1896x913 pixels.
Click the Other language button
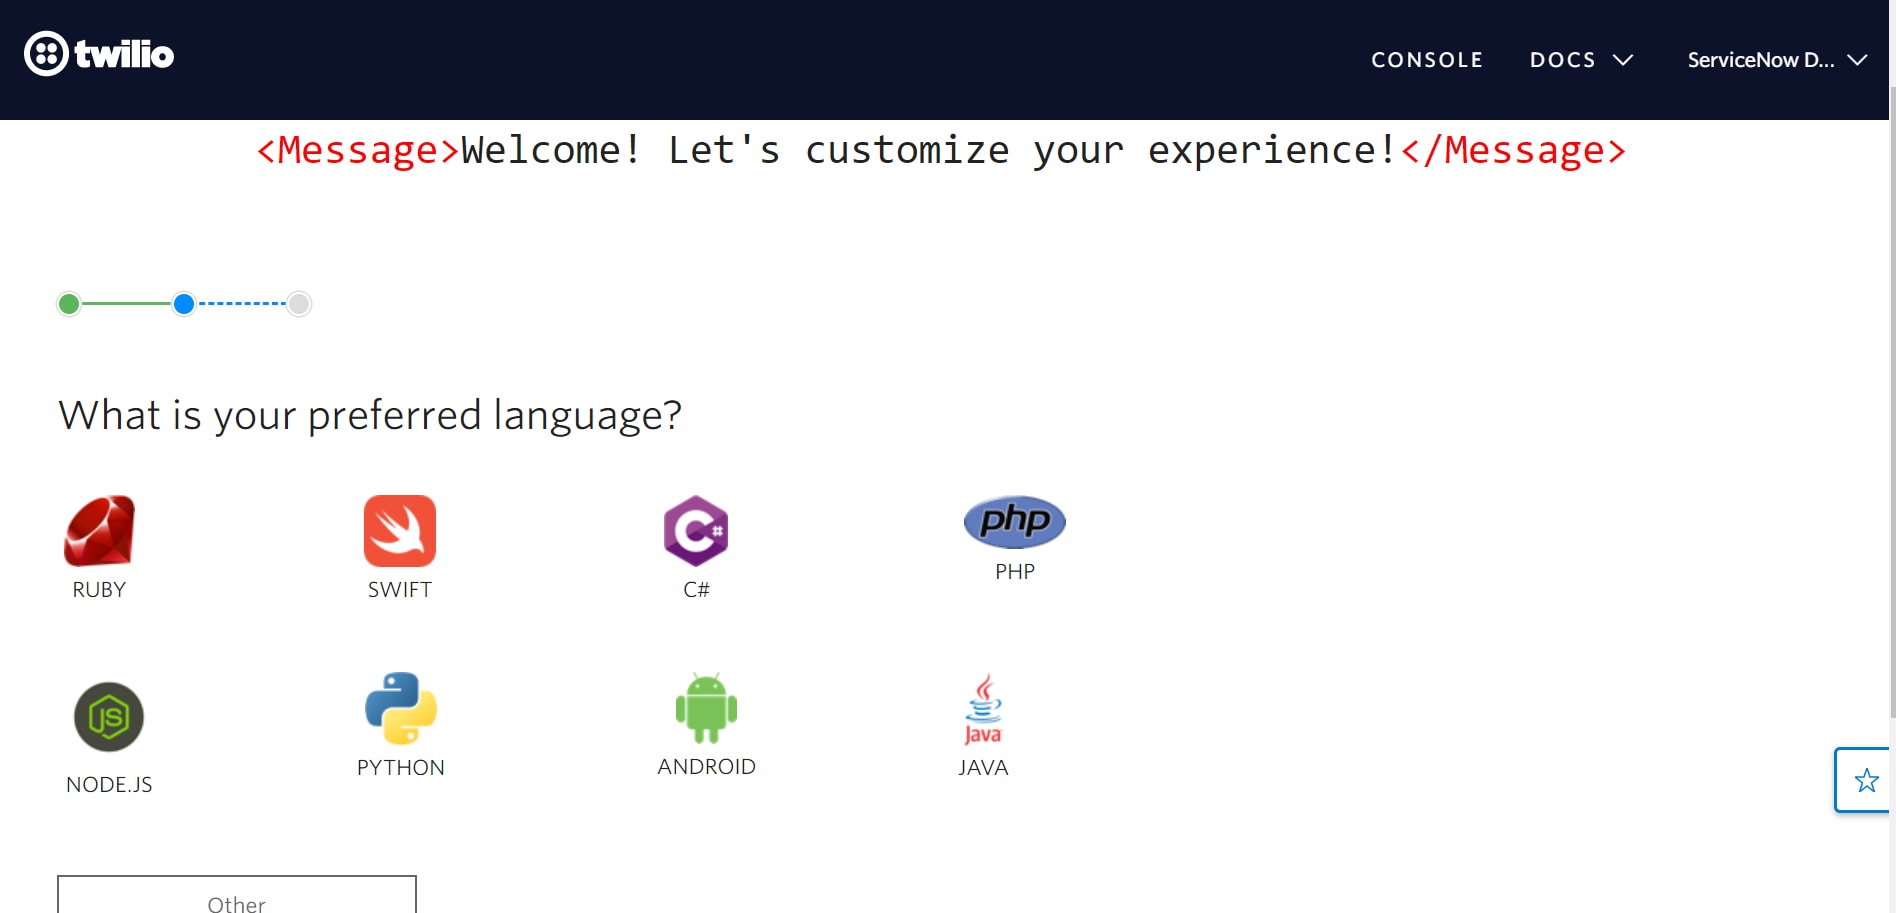pos(237,895)
